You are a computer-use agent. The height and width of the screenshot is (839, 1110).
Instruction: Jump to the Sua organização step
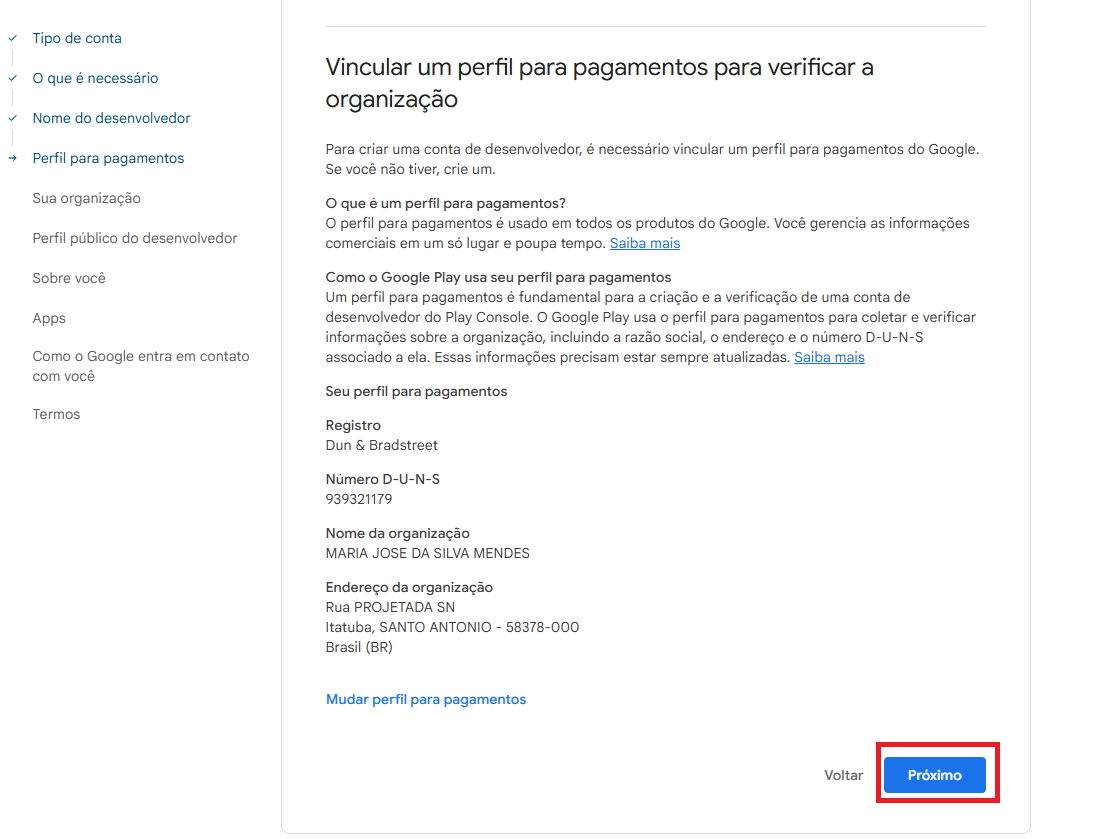point(86,198)
